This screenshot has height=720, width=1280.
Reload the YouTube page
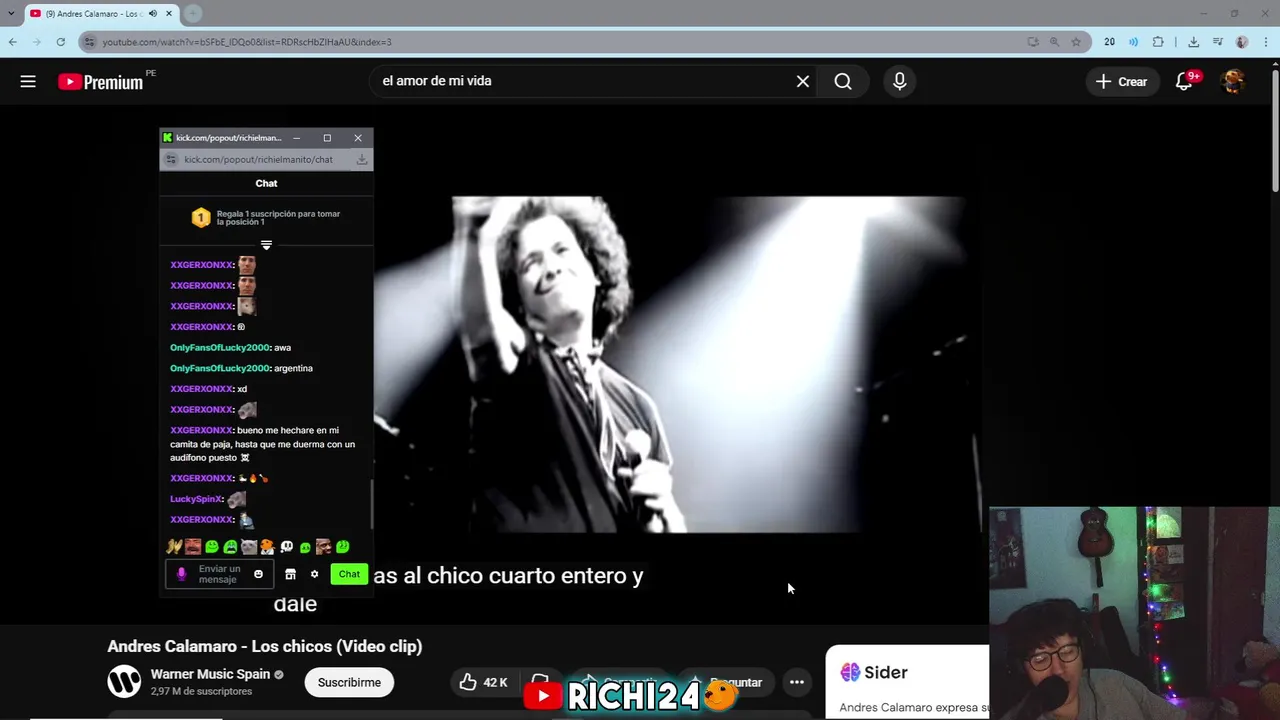tap(61, 42)
